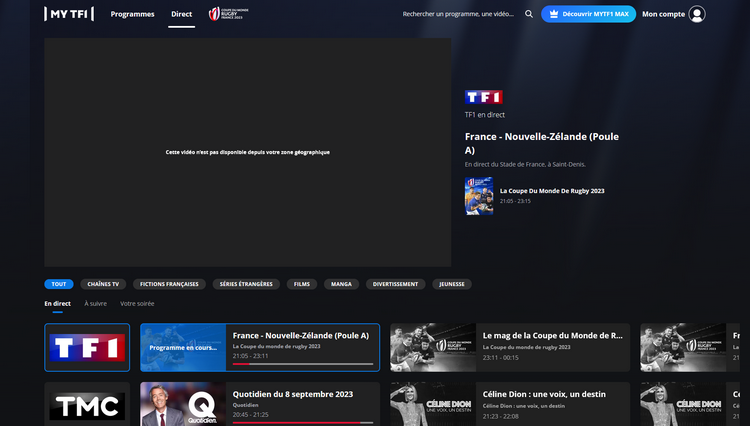This screenshot has width=750, height=426.
Task: Click the 21:05 - 23:15 time beside poster
Action: coord(515,201)
